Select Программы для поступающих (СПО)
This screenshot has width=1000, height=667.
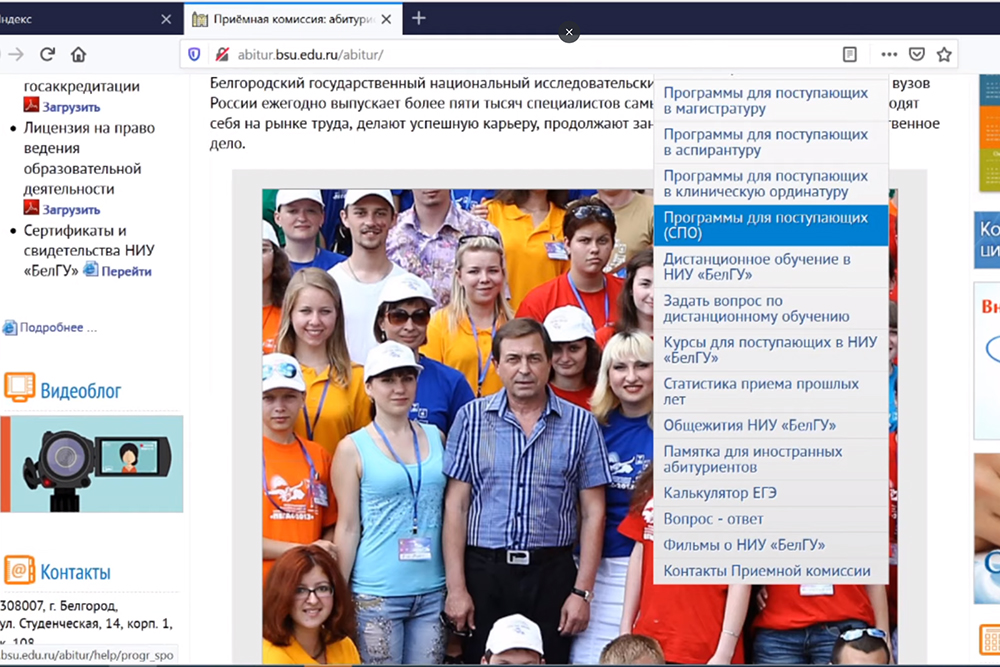pos(770,225)
